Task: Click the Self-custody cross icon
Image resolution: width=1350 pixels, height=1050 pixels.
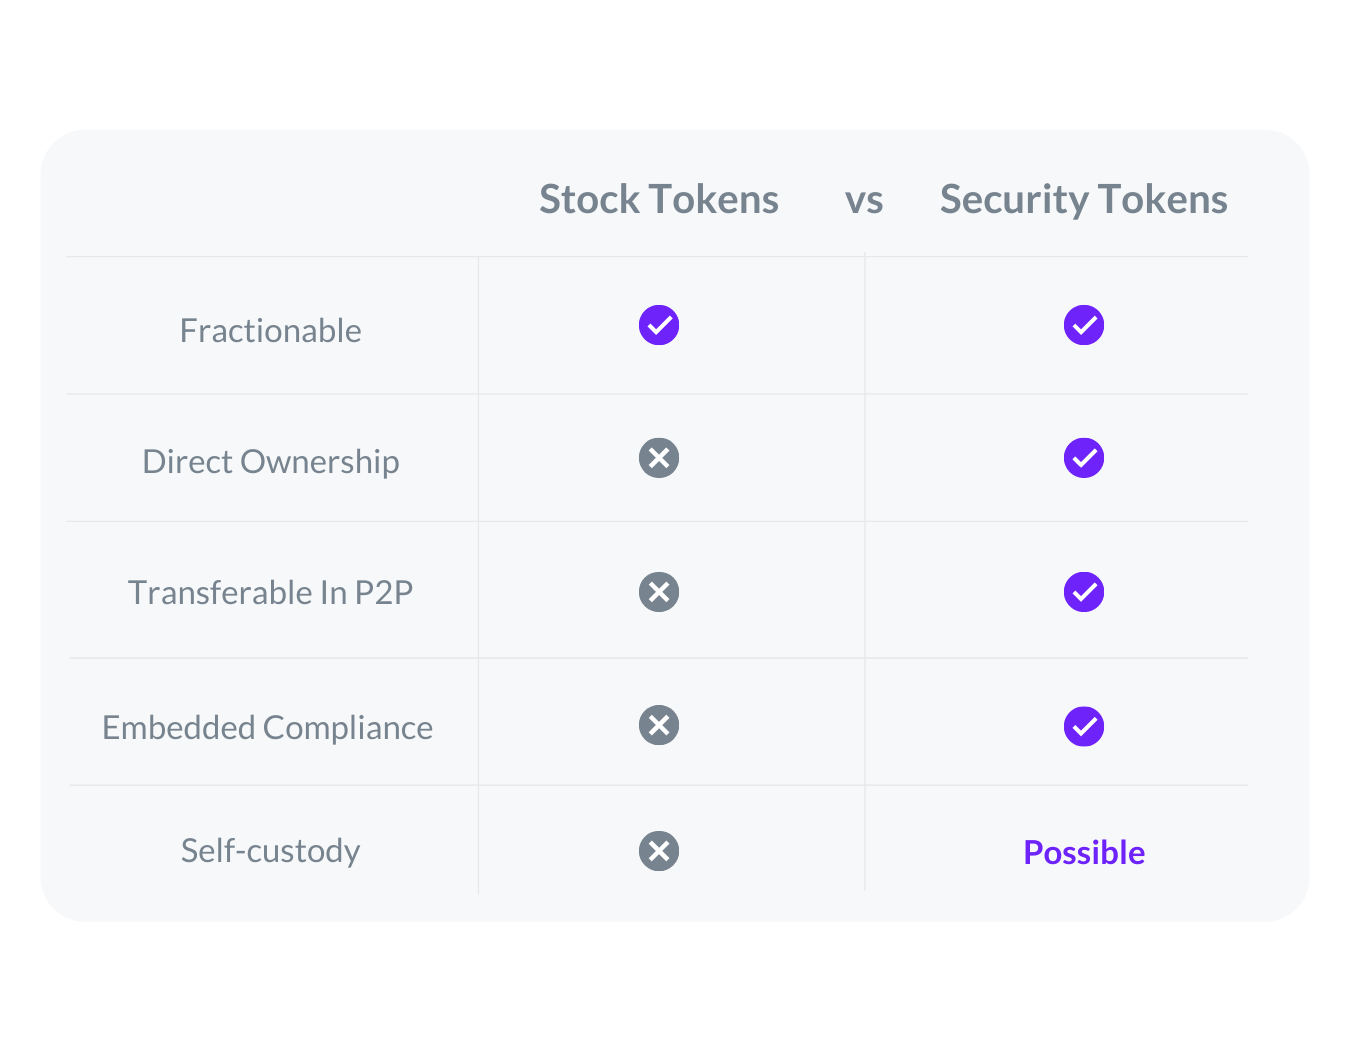Action: coord(659,851)
